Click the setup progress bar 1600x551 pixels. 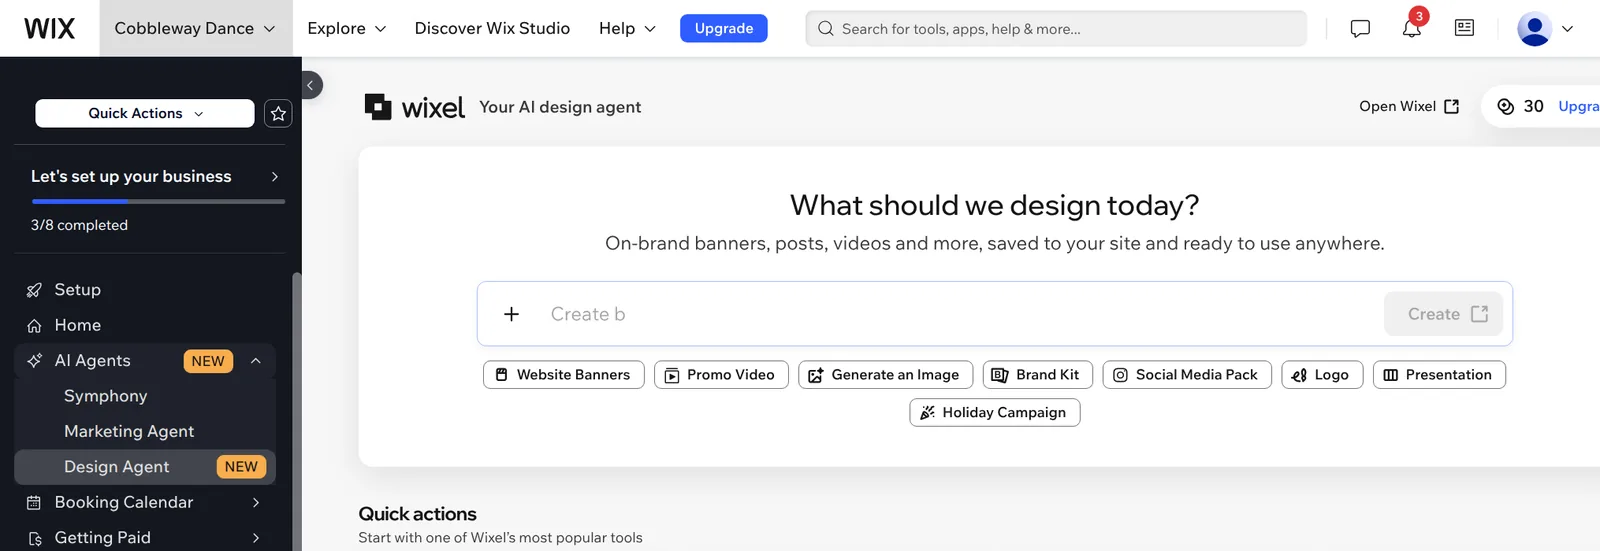pos(158,201)
